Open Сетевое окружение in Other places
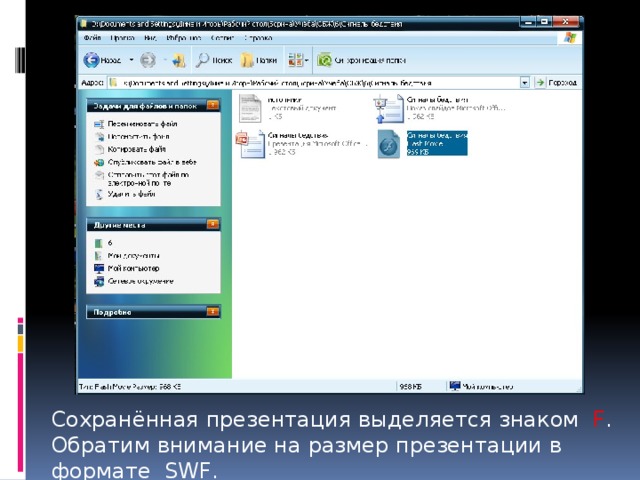This screenshot has width=640, height=480. pyautogui.click(x=140, y=281)
